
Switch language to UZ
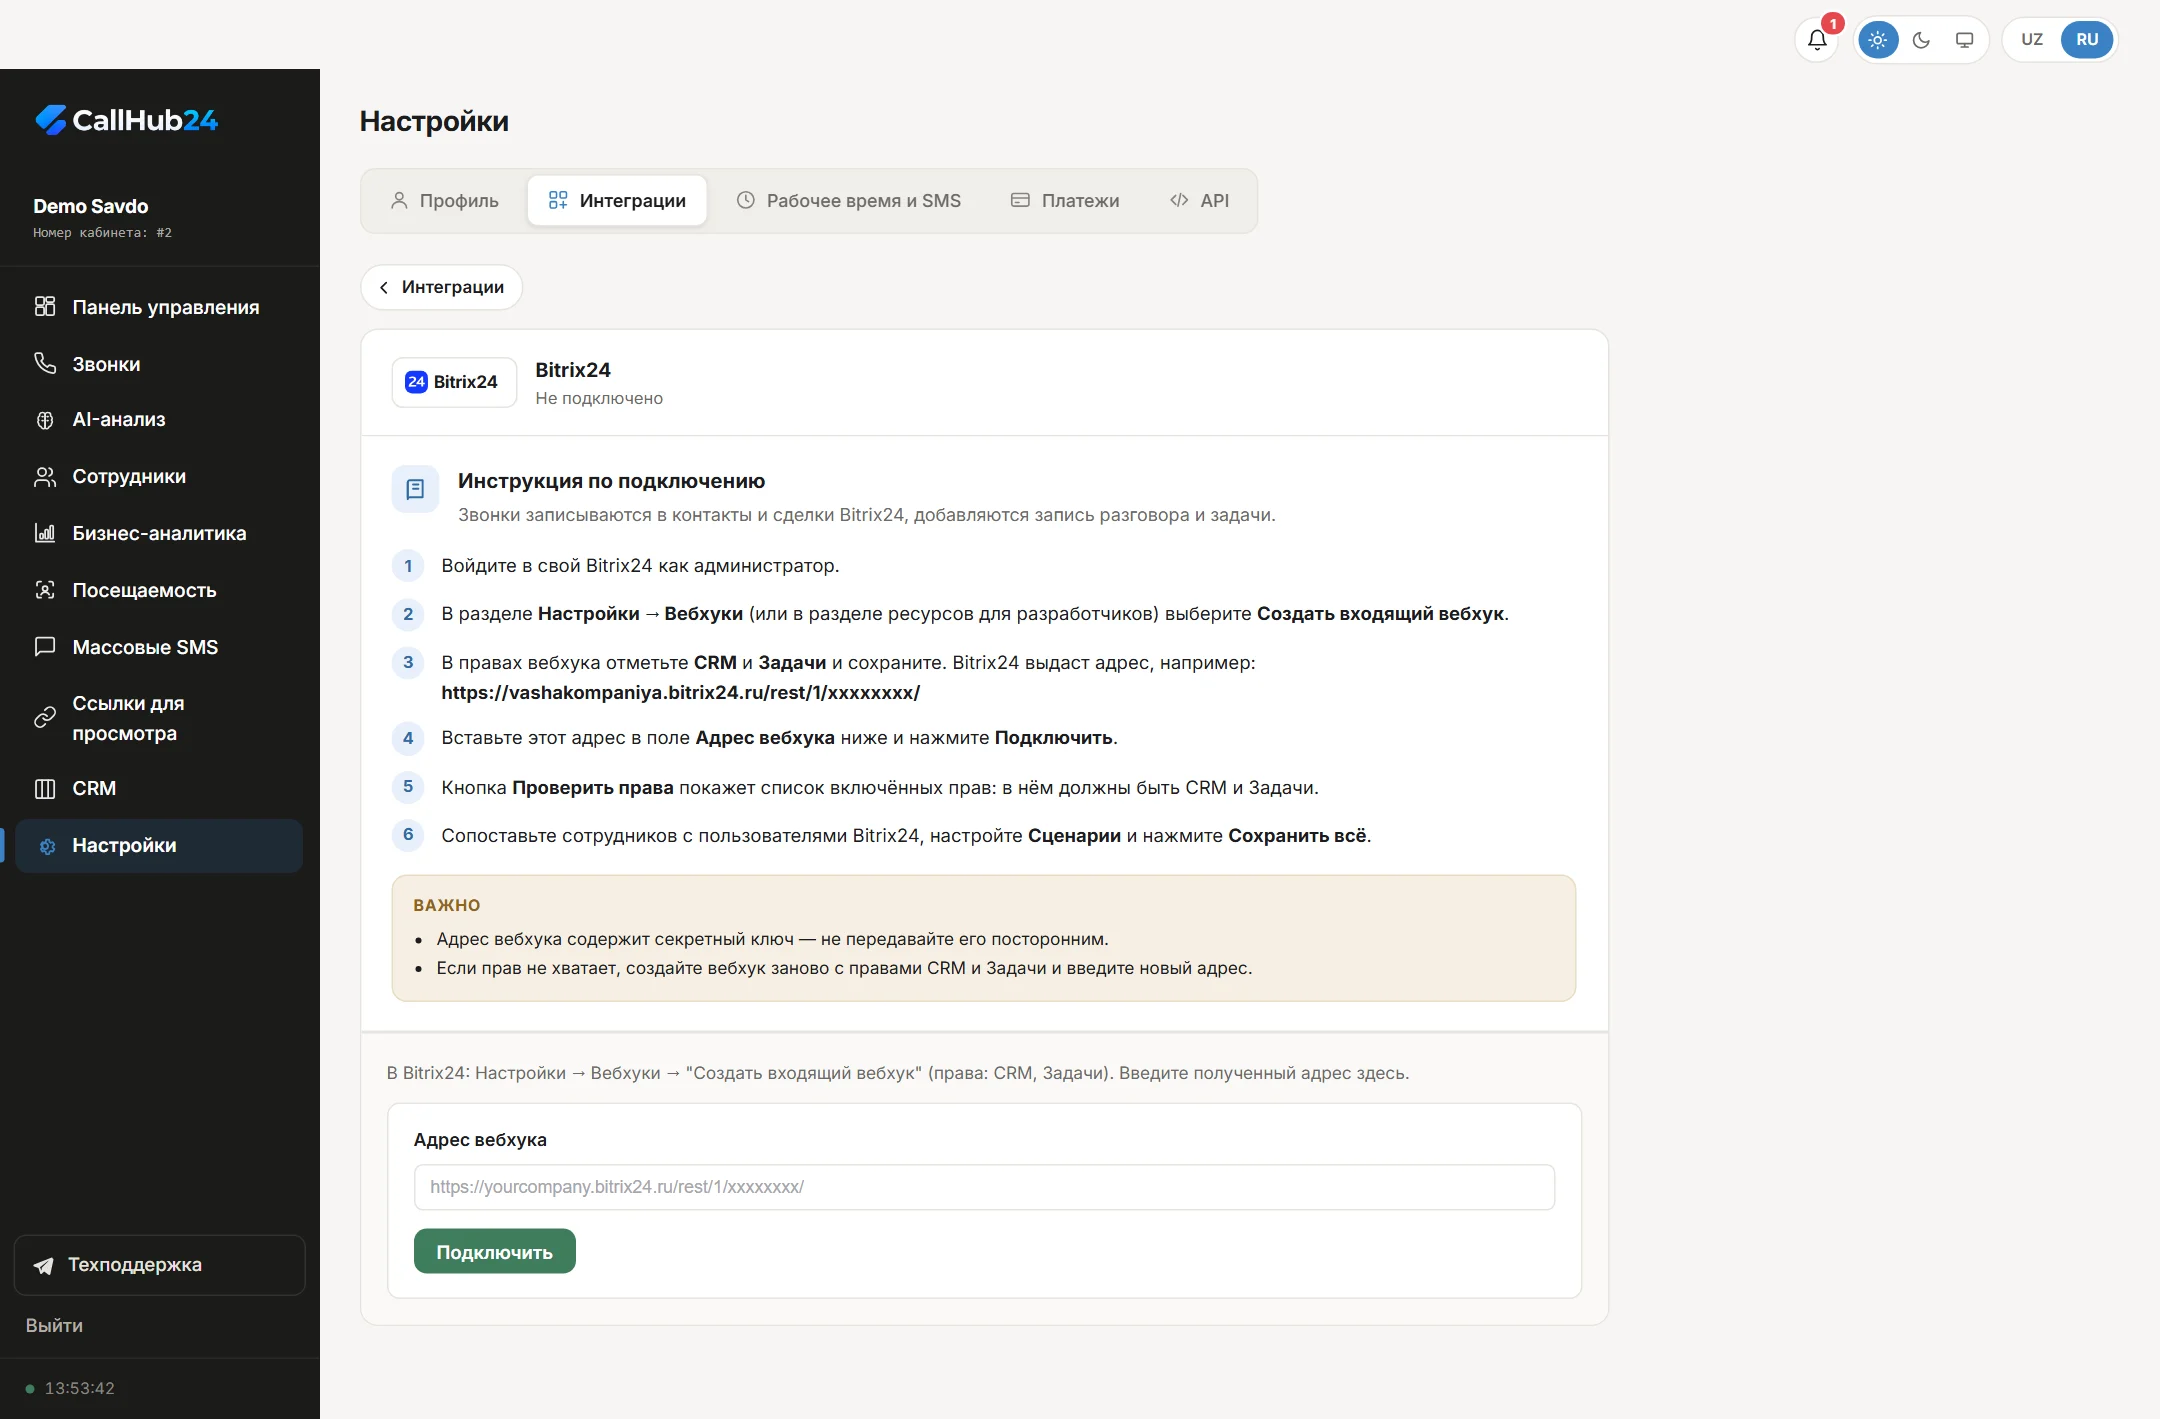pos(2032,40)
